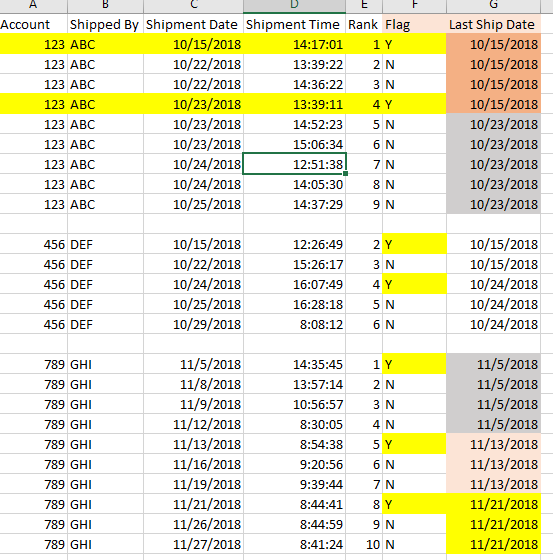Click the Rank header cell
The height and width of the screenshot is (560, 553).
364,24
